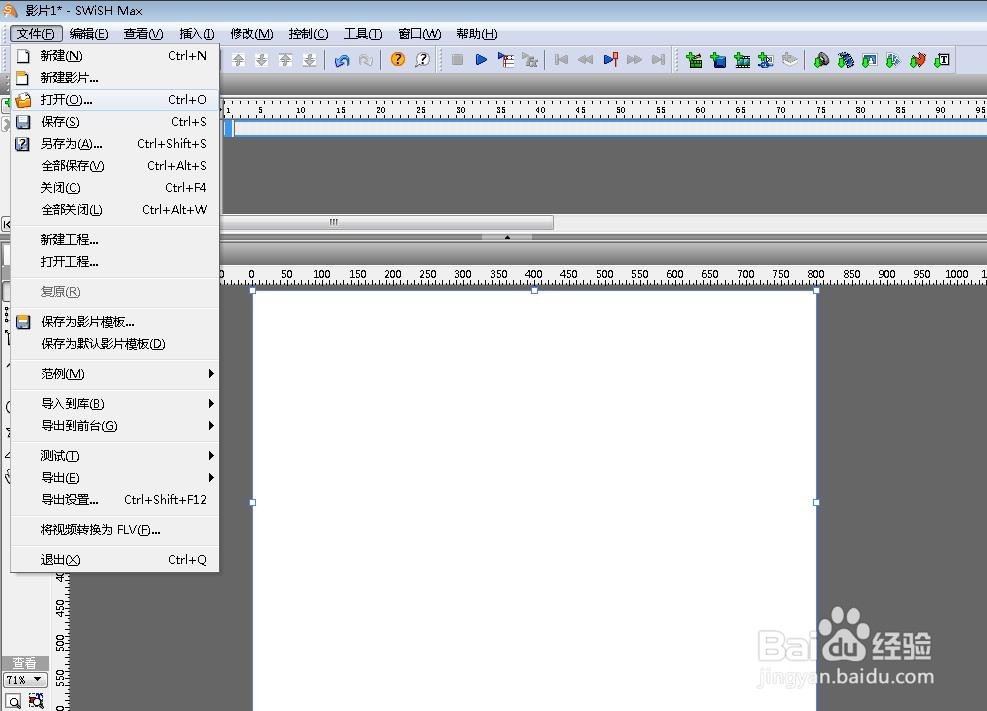This screenshot has height=711, width=987.
Task: Click the timeline horizontal scrollbar thumb
Action: pyautogui.click(x=386, y=222)
